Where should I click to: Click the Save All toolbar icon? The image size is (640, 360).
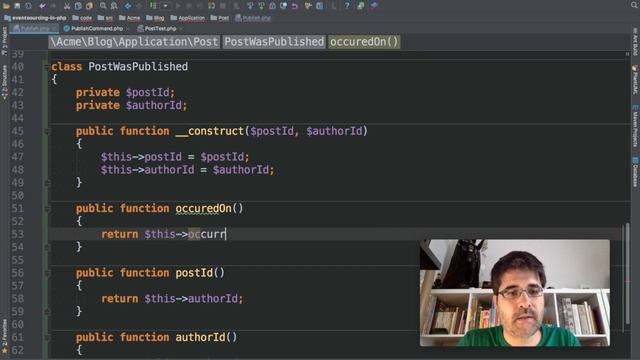[x=17, y=6]
